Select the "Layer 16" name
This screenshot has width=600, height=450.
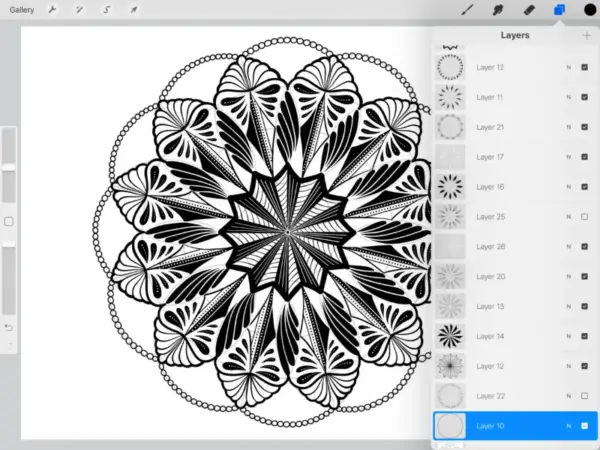(490, 187)
